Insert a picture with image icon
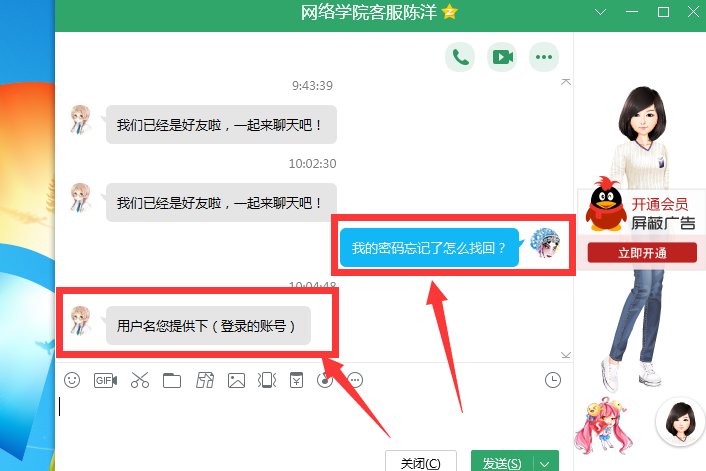 (x=236, y=381)
